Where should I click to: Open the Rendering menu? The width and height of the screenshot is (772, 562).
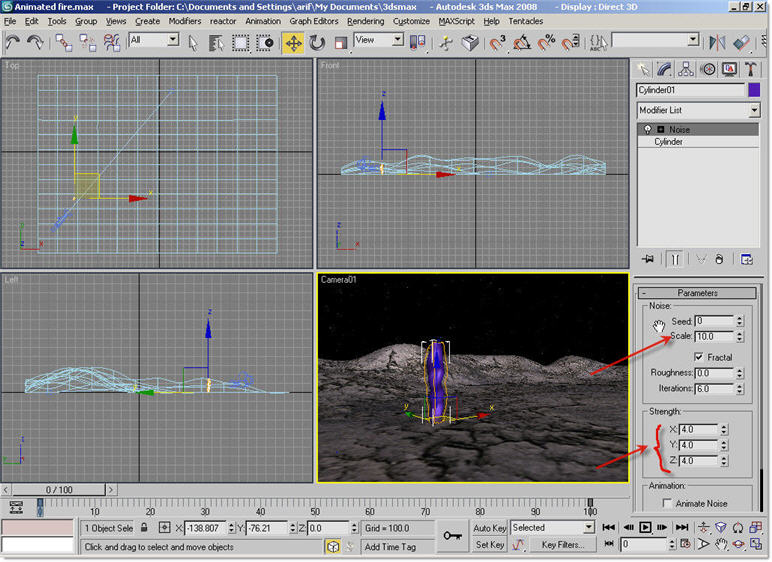pos(365,21)
